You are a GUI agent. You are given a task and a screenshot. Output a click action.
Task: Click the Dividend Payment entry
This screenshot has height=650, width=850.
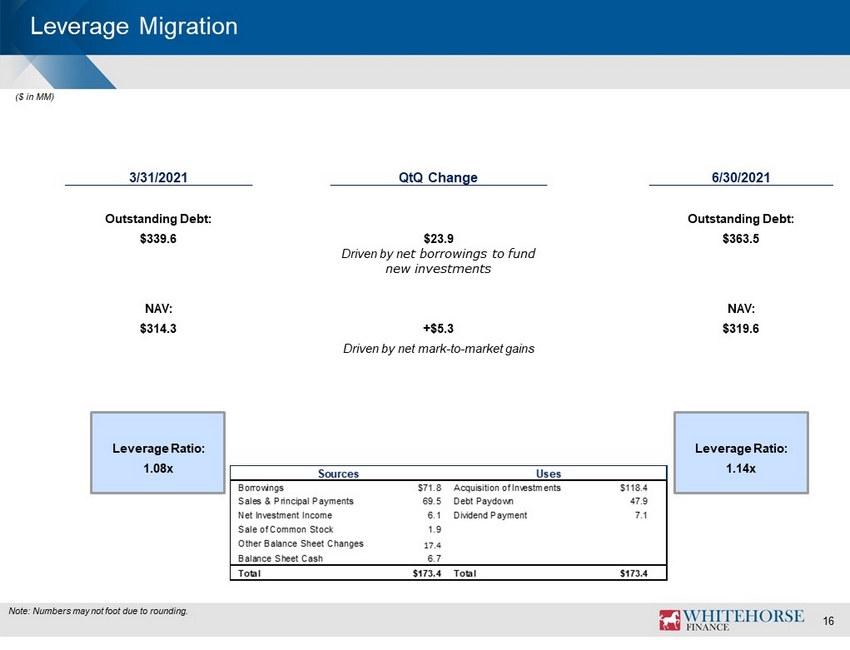pyautogui.click(x=490, y=515)
